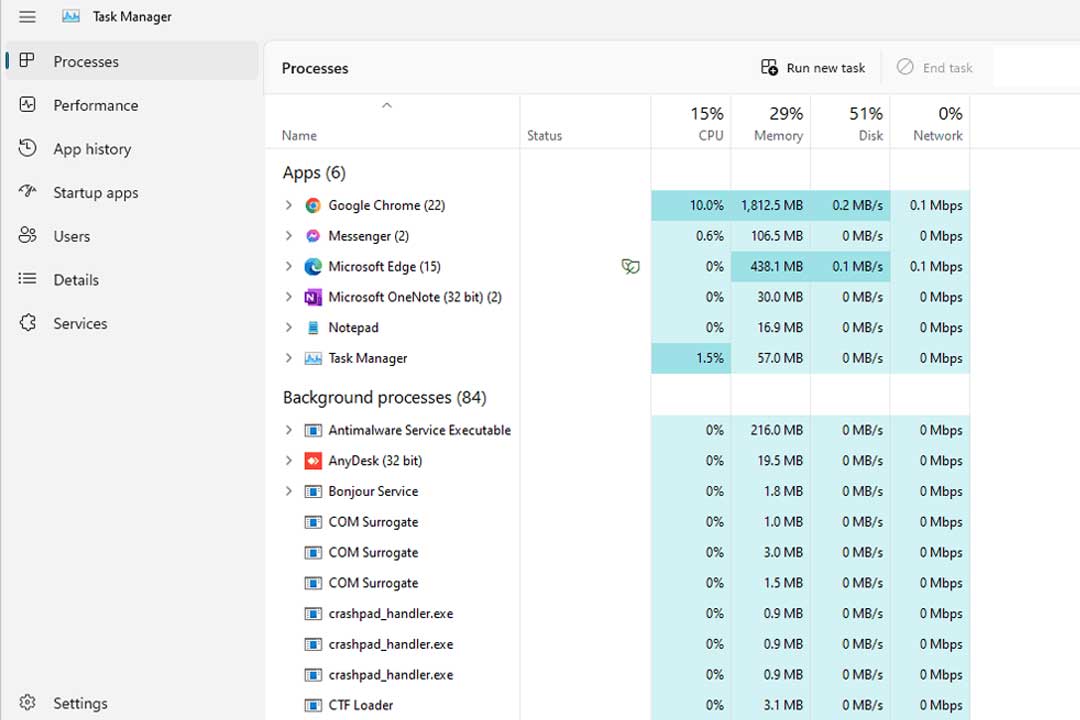Expand the Microsoft OneNote process group
This screenshot has height=720, width=1080.
click(x=289, y=297)
